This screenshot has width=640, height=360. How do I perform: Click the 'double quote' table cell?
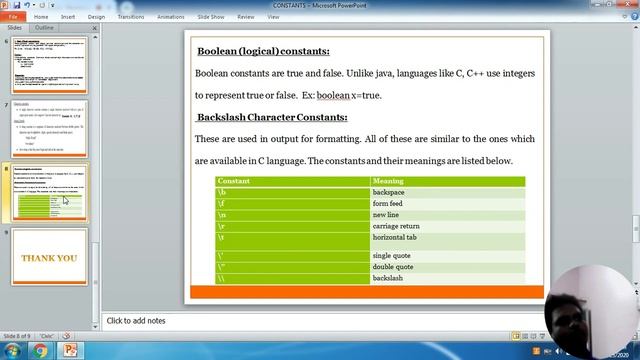point(448,267)
